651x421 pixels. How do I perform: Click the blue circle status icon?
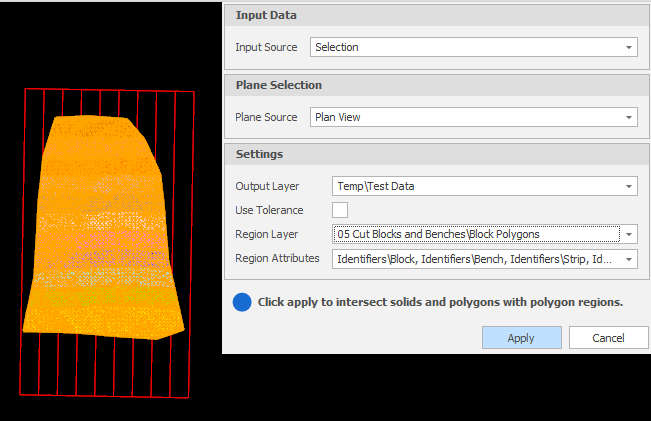pos(242,302)
